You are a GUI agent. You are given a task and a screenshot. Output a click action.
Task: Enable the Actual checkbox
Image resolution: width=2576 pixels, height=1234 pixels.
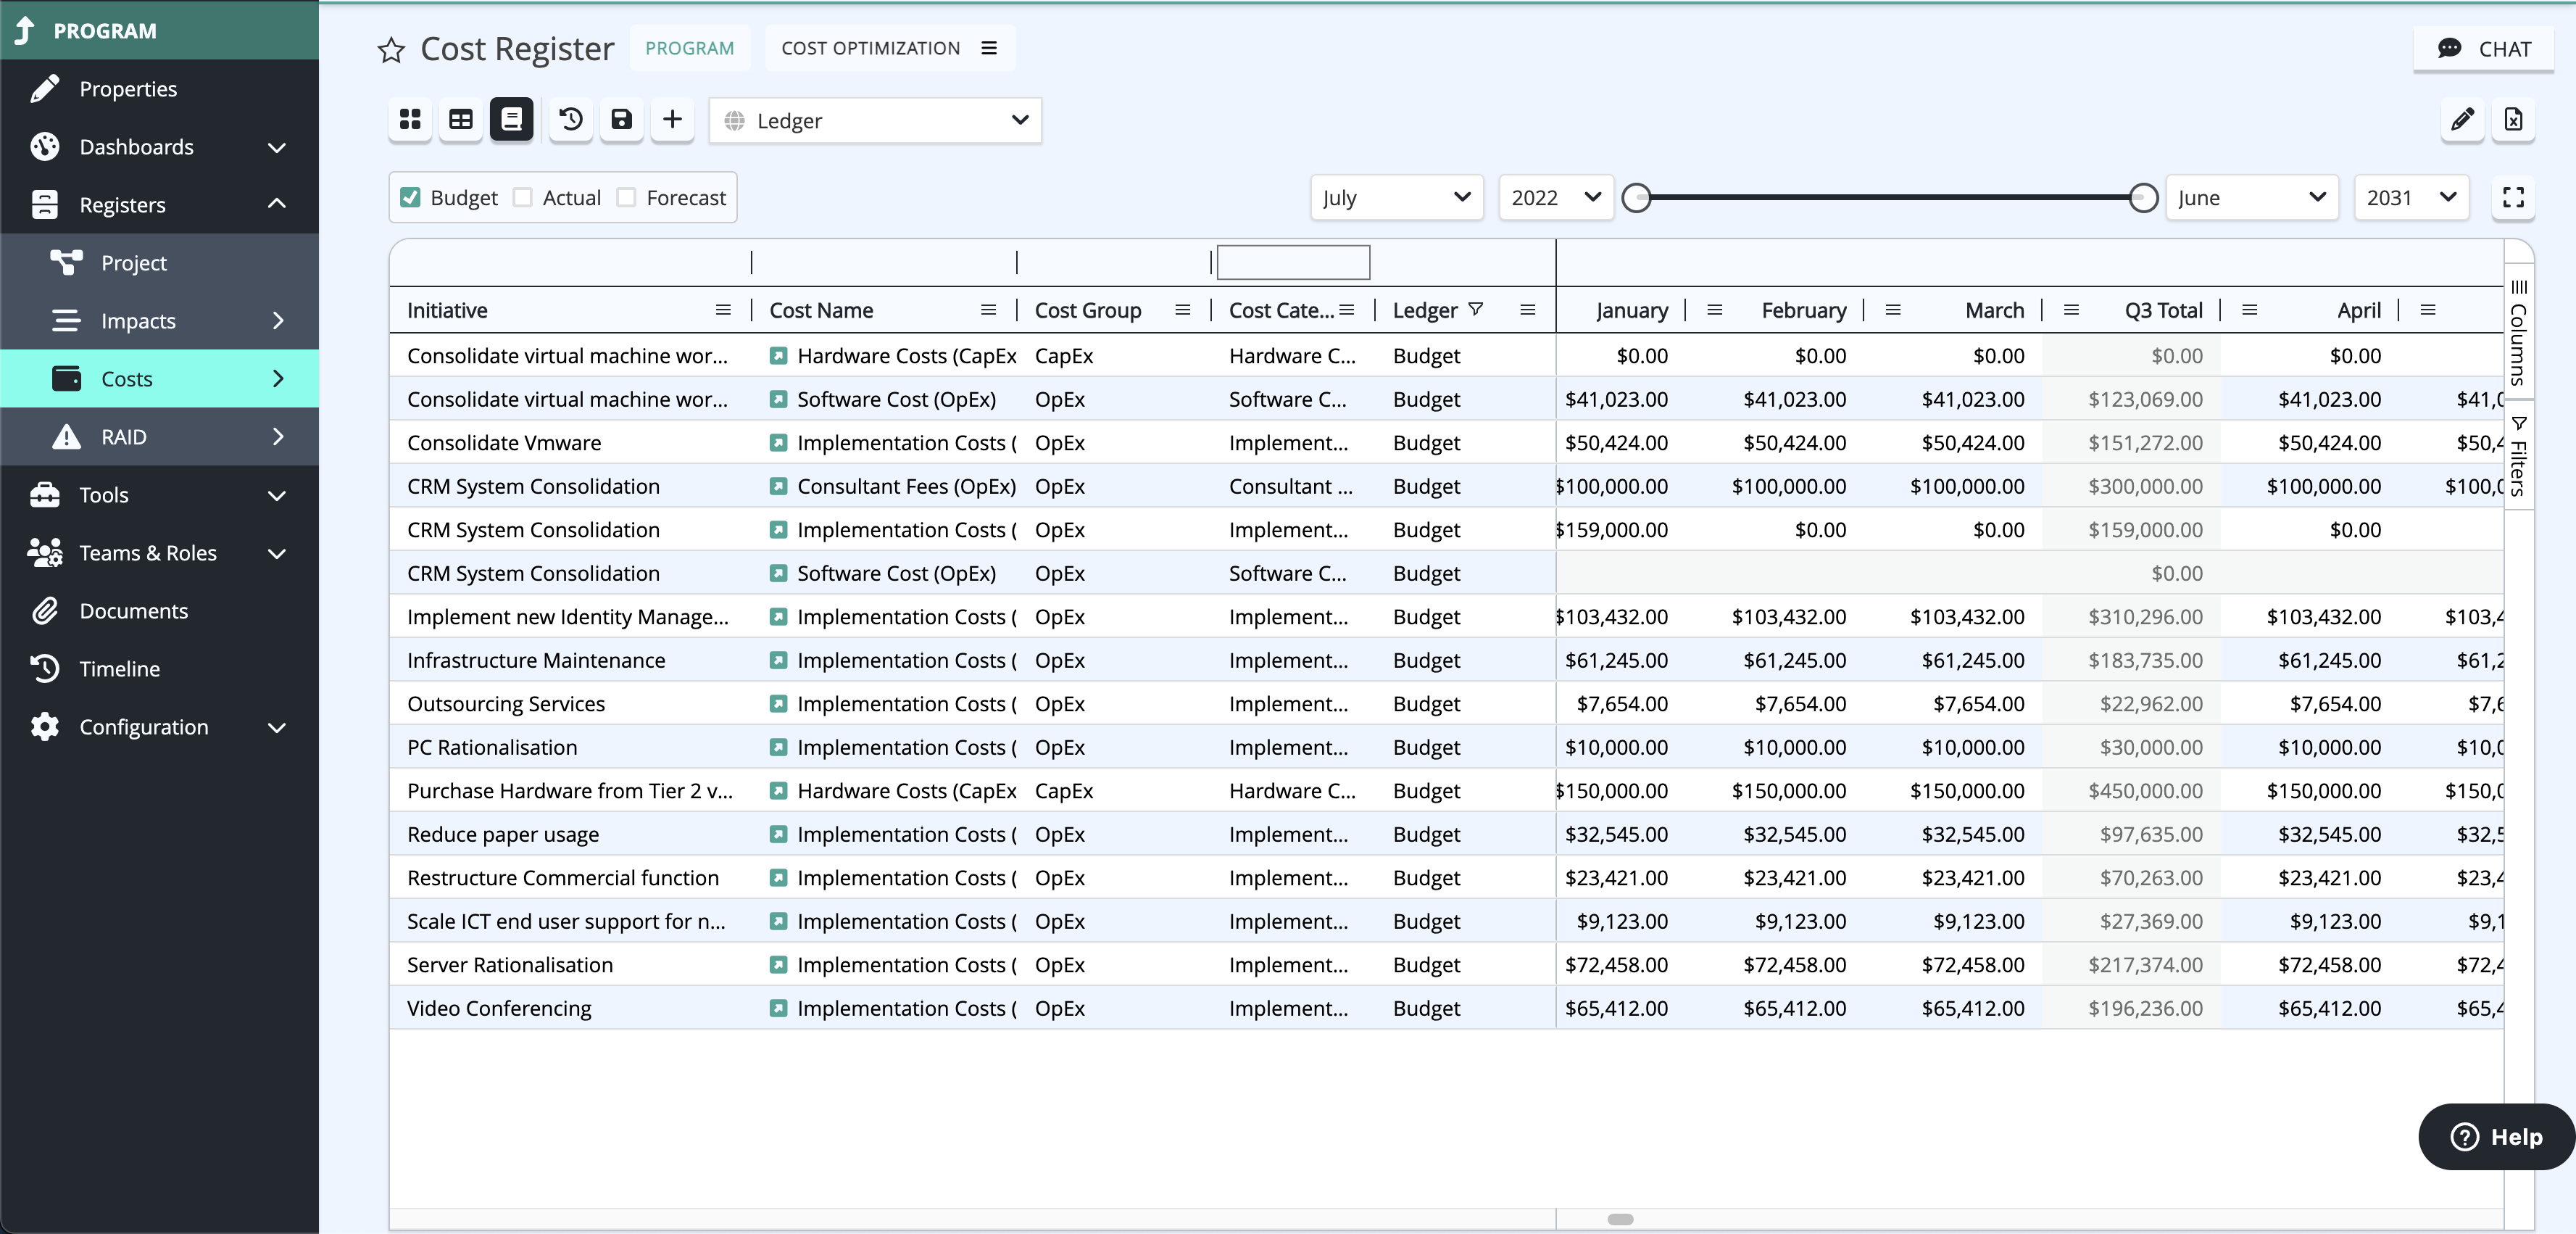(x=523, y=197)
